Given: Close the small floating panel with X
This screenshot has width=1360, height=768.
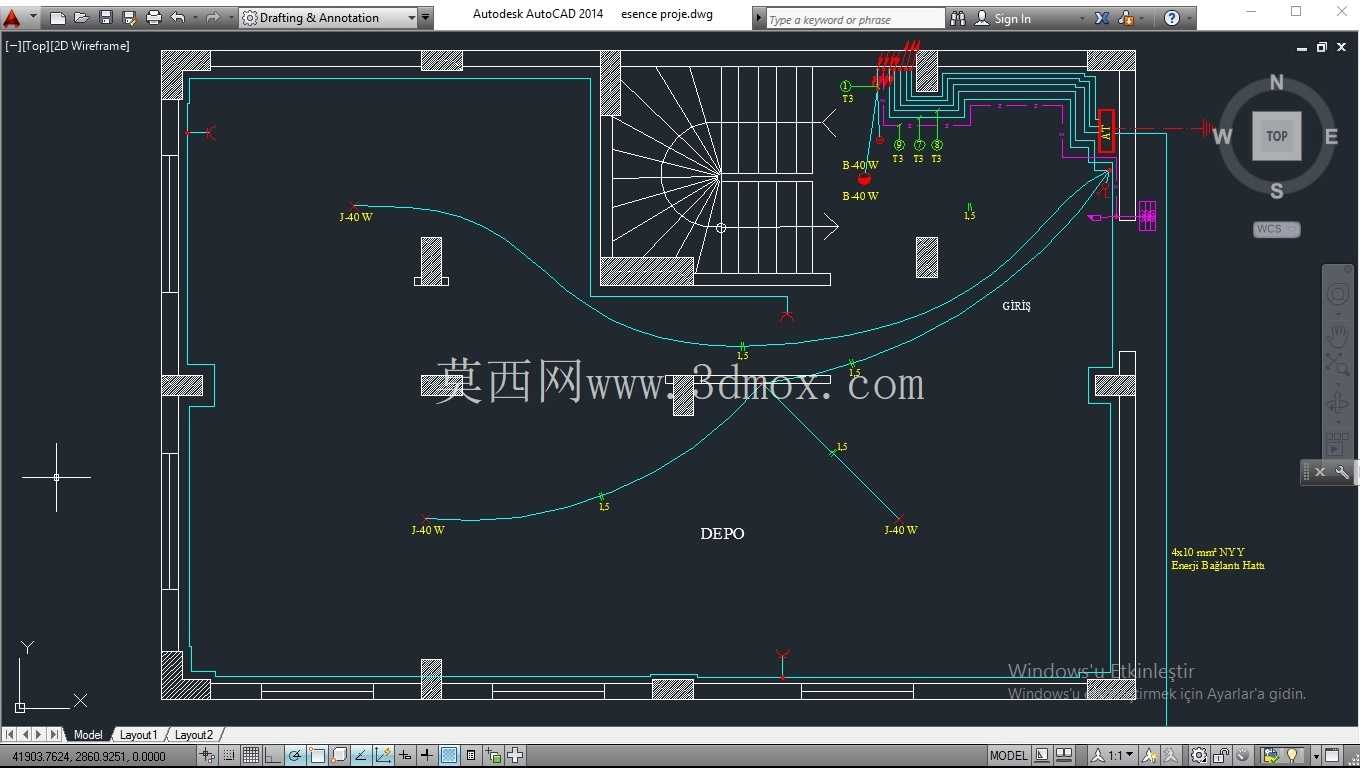Looking at the screenshot, I should pyautogui.click(x=1320, y=472).
